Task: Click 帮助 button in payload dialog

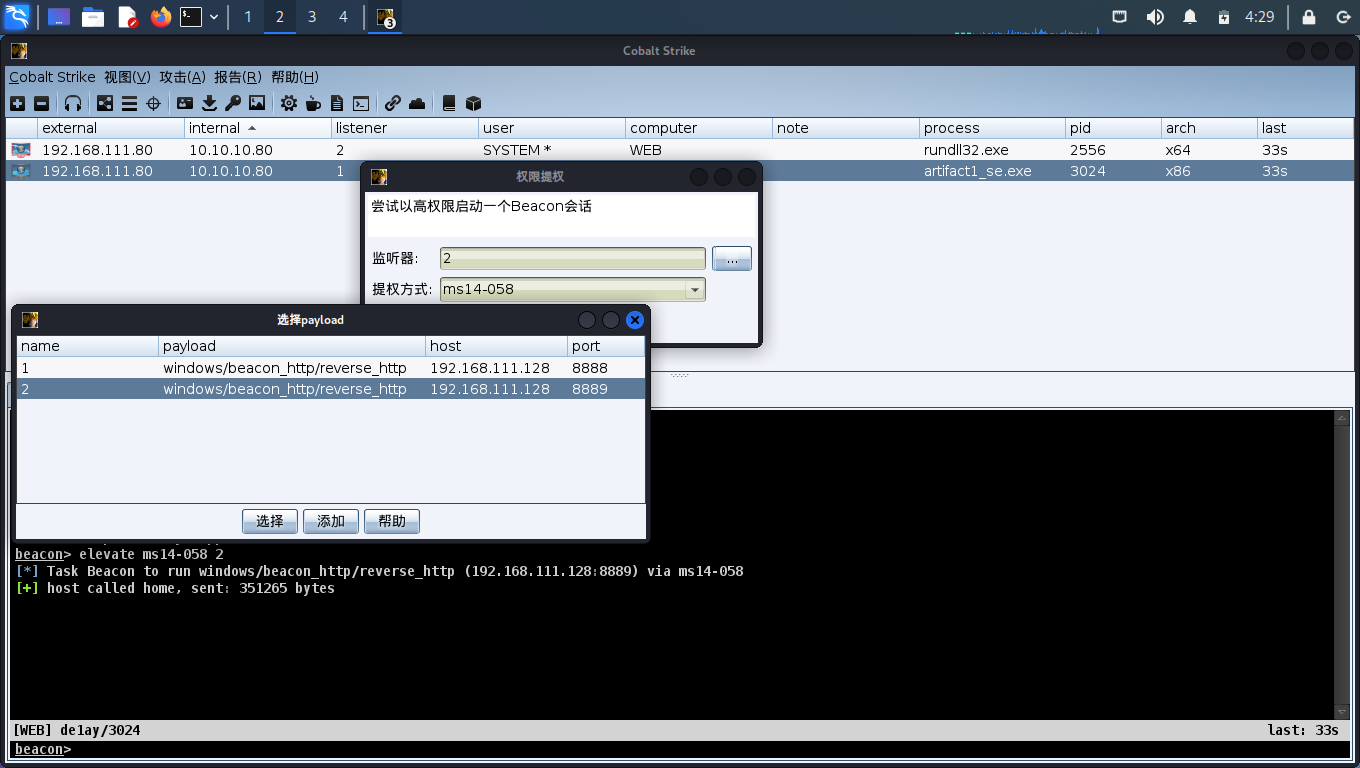Action: [392, 521]
